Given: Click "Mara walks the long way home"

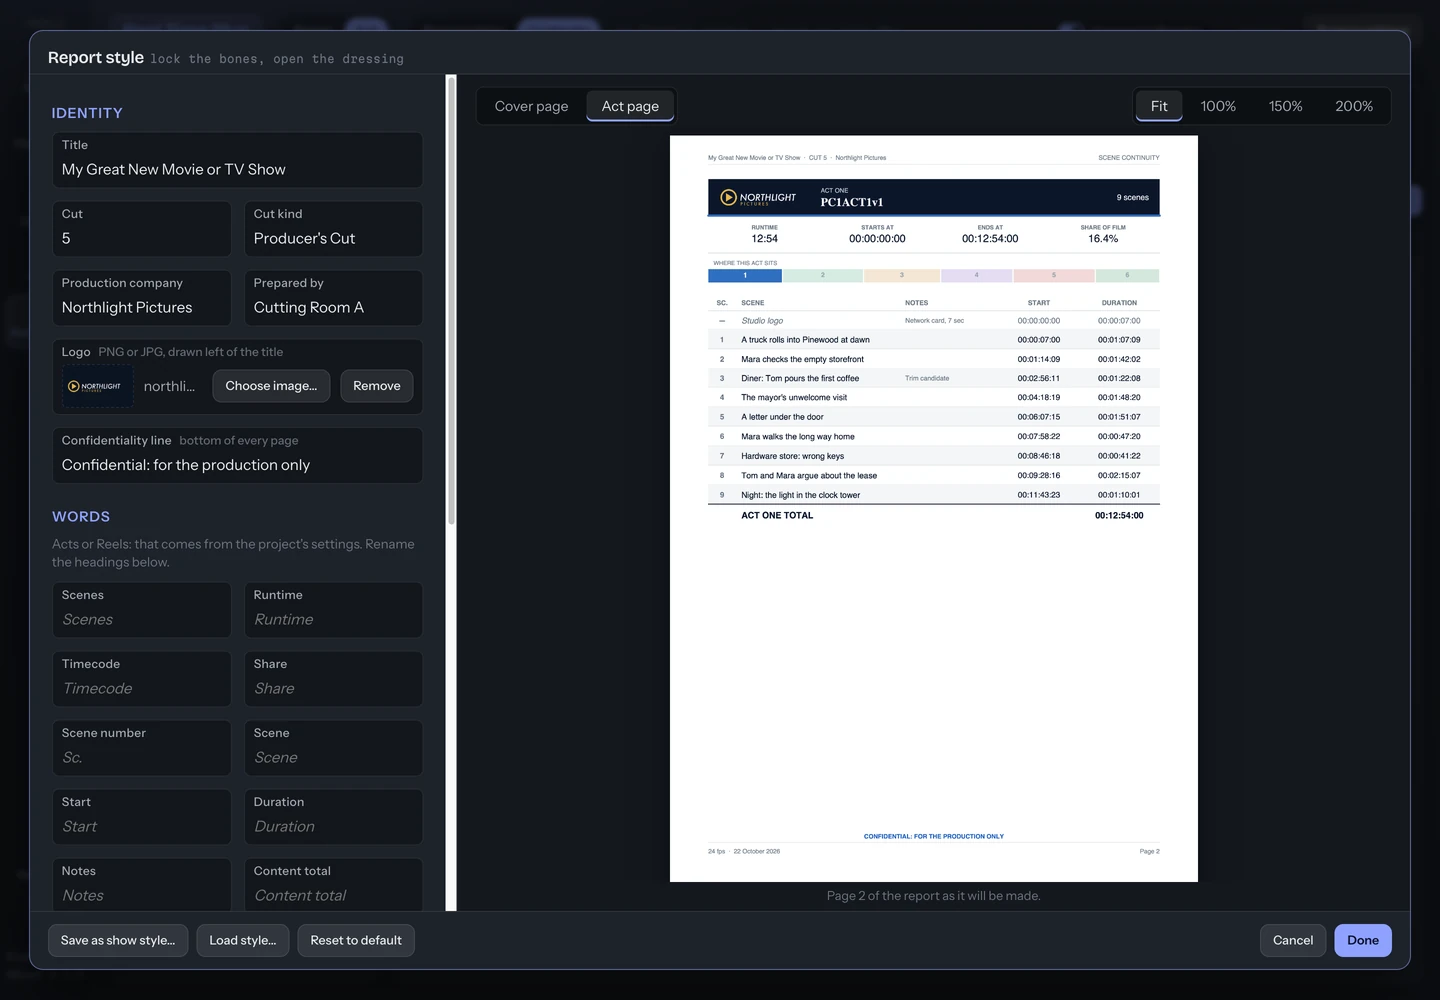Looking at the screenshot, I should pos(798,437).
